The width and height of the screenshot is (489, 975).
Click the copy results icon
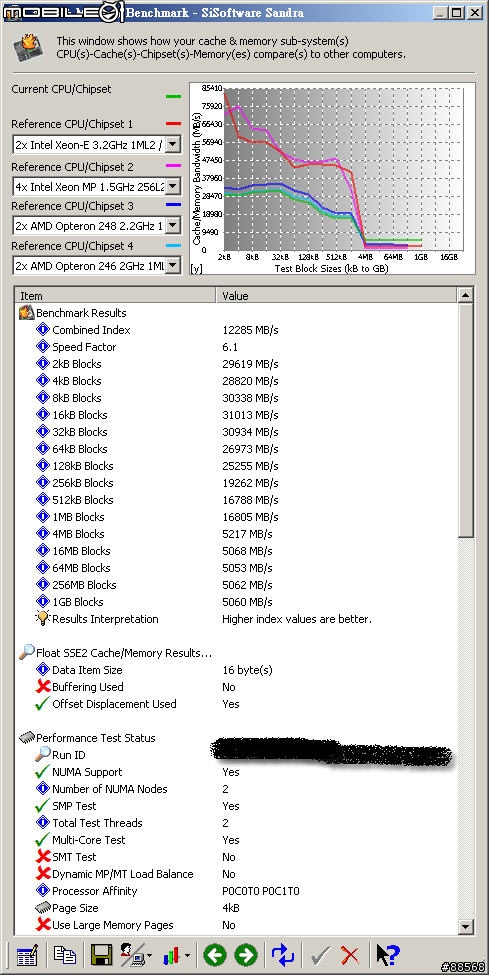pos(64,954)
